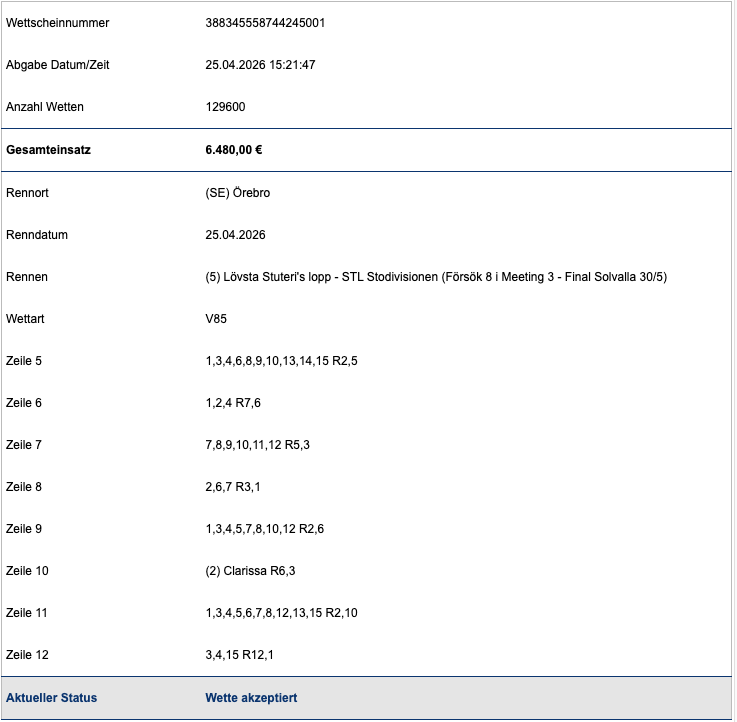Click the Aktueller Status label
This screenshot has height=722, width=737.
[51, 698]
